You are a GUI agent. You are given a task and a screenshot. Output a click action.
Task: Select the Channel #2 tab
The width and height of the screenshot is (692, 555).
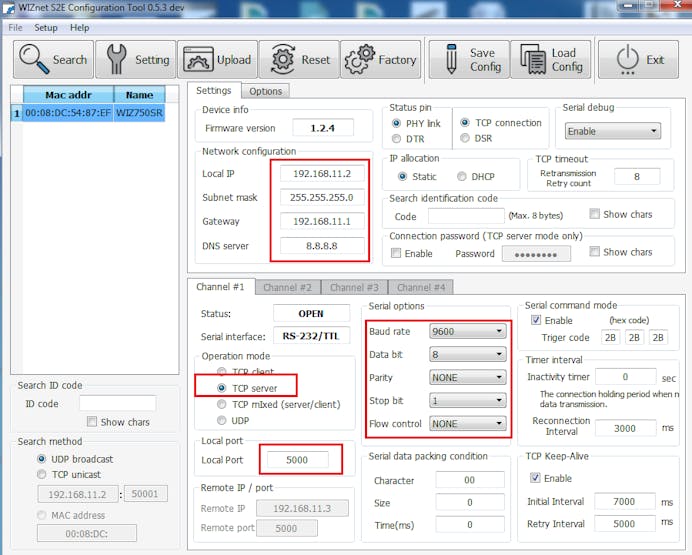(x=287, y=288)
